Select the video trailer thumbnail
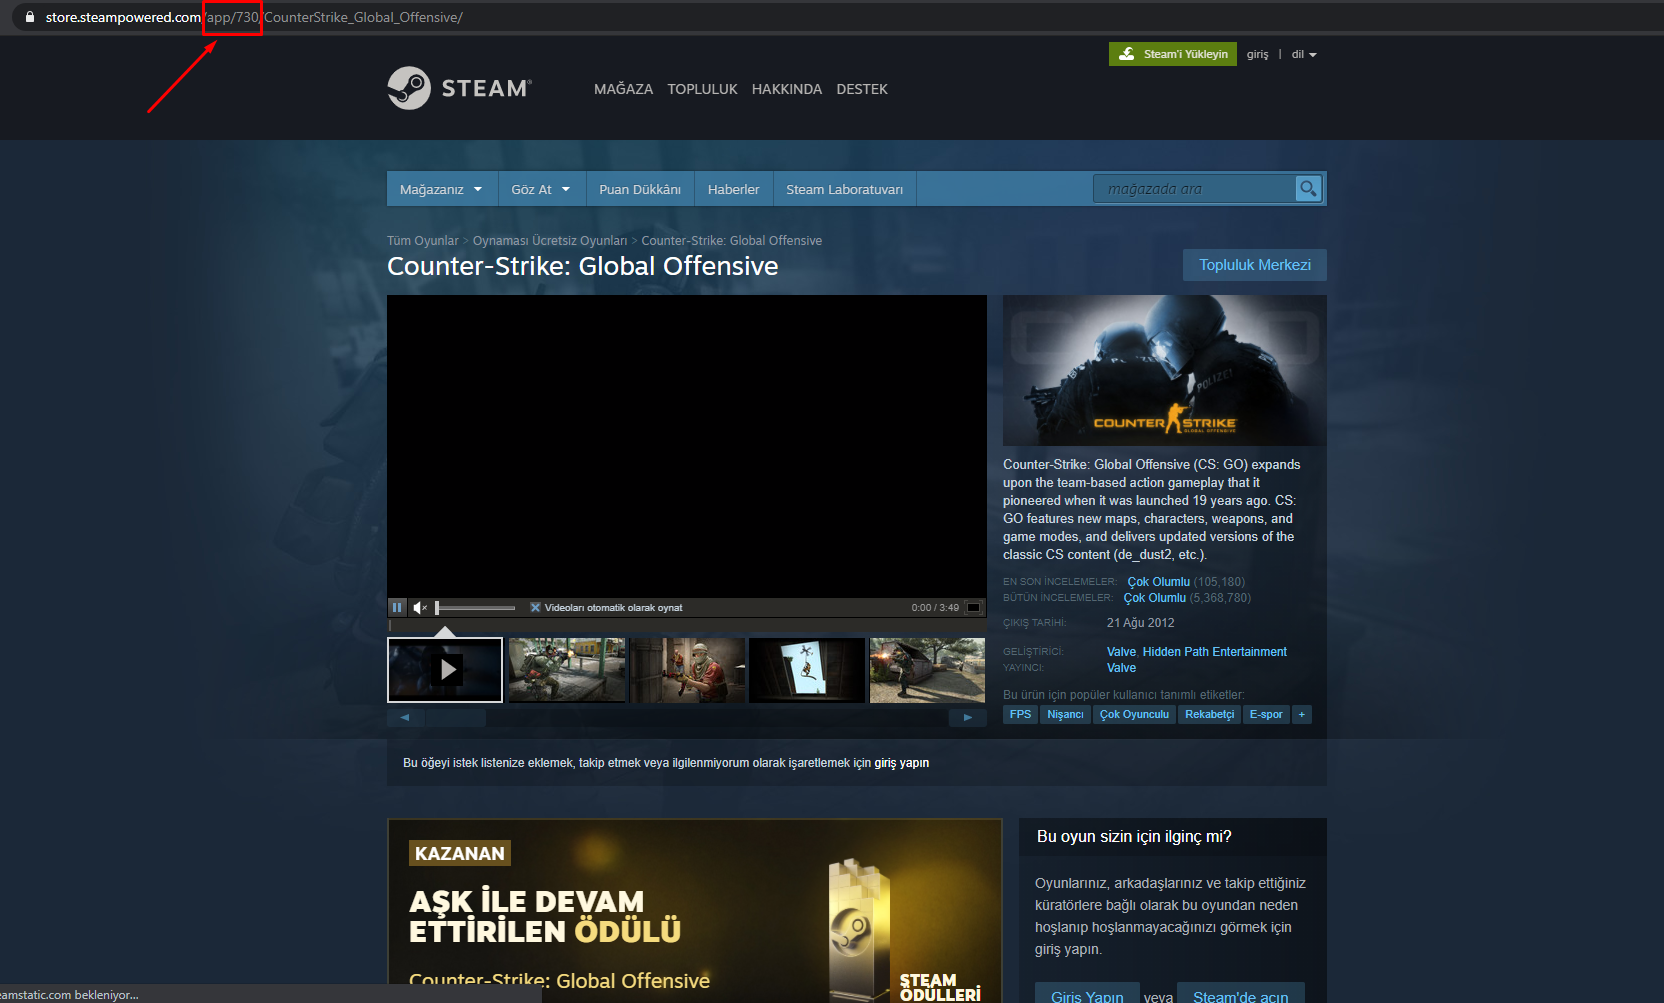Screen dimensions: 1664x1003 (445, 670)
